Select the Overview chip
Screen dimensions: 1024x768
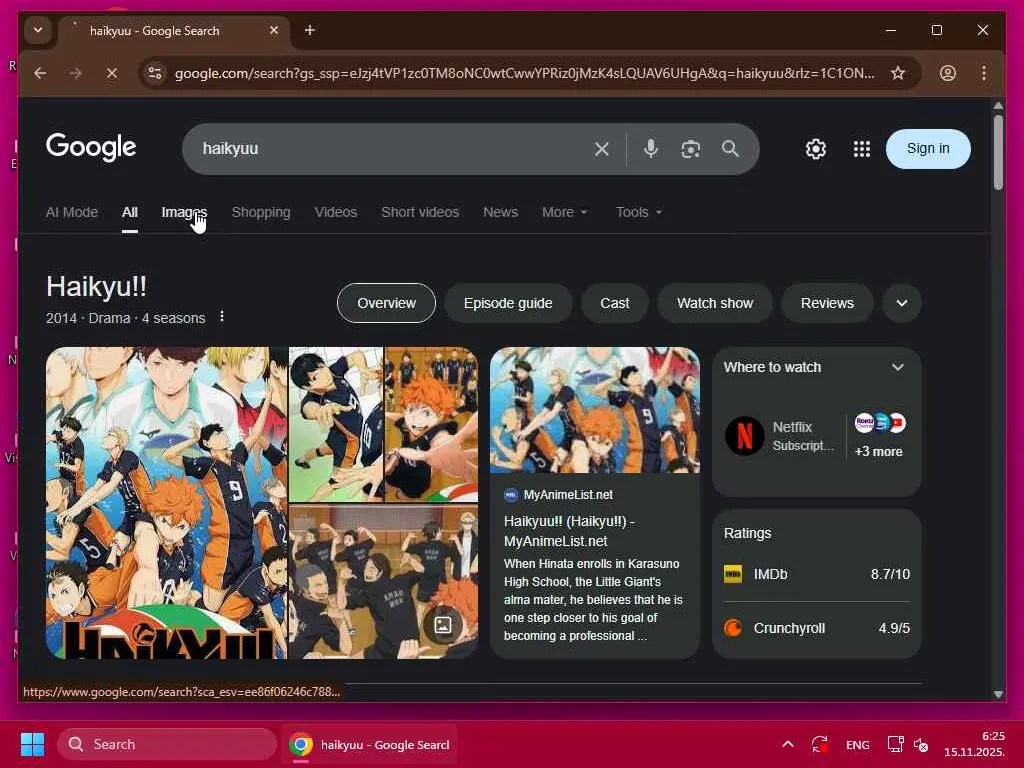point(386,303)
